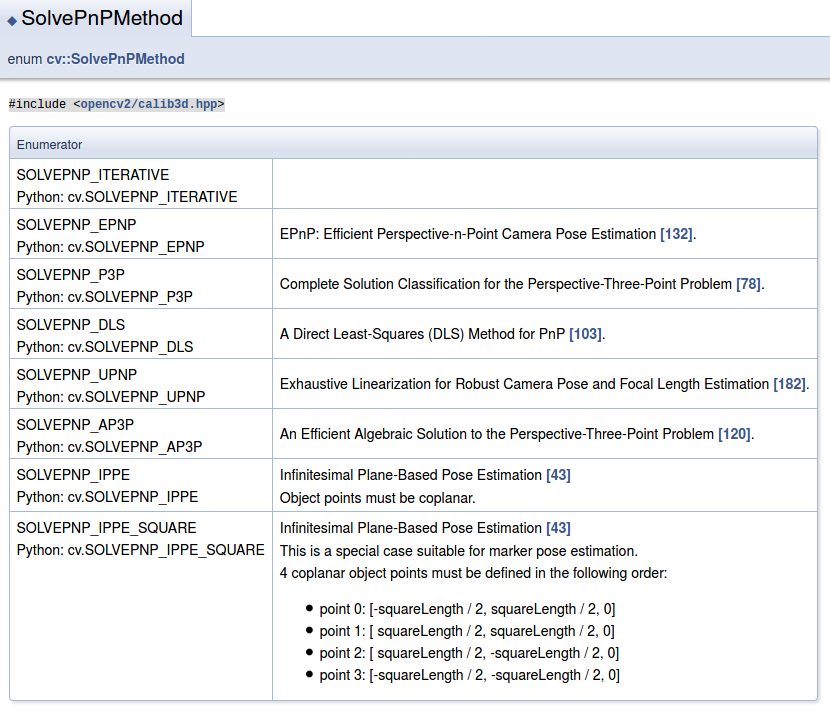The image size is (830, 710).
Task: Click the Python: cv.SOLVEPNP_EPNP text
Action: click(x=111, y=247)
